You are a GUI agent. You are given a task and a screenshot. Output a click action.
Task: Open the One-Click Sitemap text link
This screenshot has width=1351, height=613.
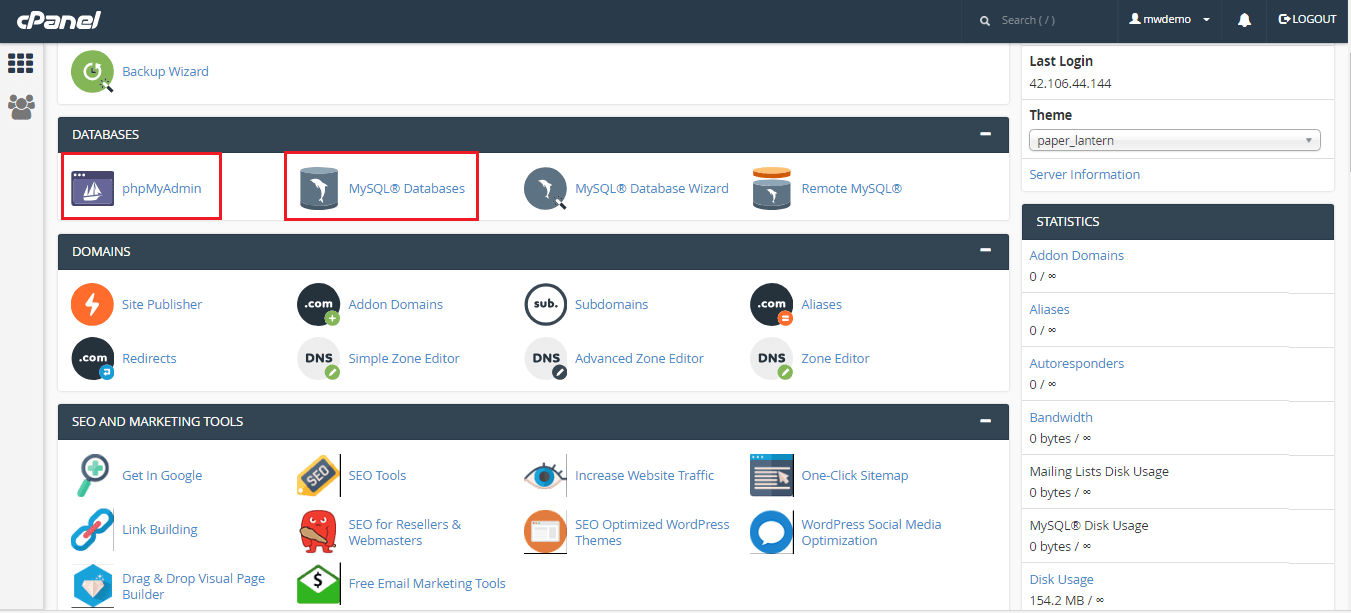tap(855, 475)
